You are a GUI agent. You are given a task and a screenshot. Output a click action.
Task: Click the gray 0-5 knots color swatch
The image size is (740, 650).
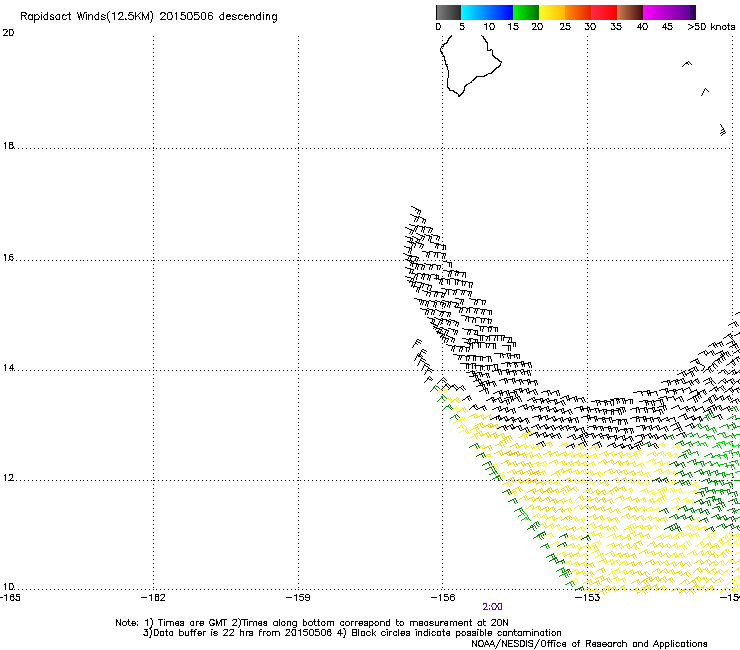pos(448,12)
